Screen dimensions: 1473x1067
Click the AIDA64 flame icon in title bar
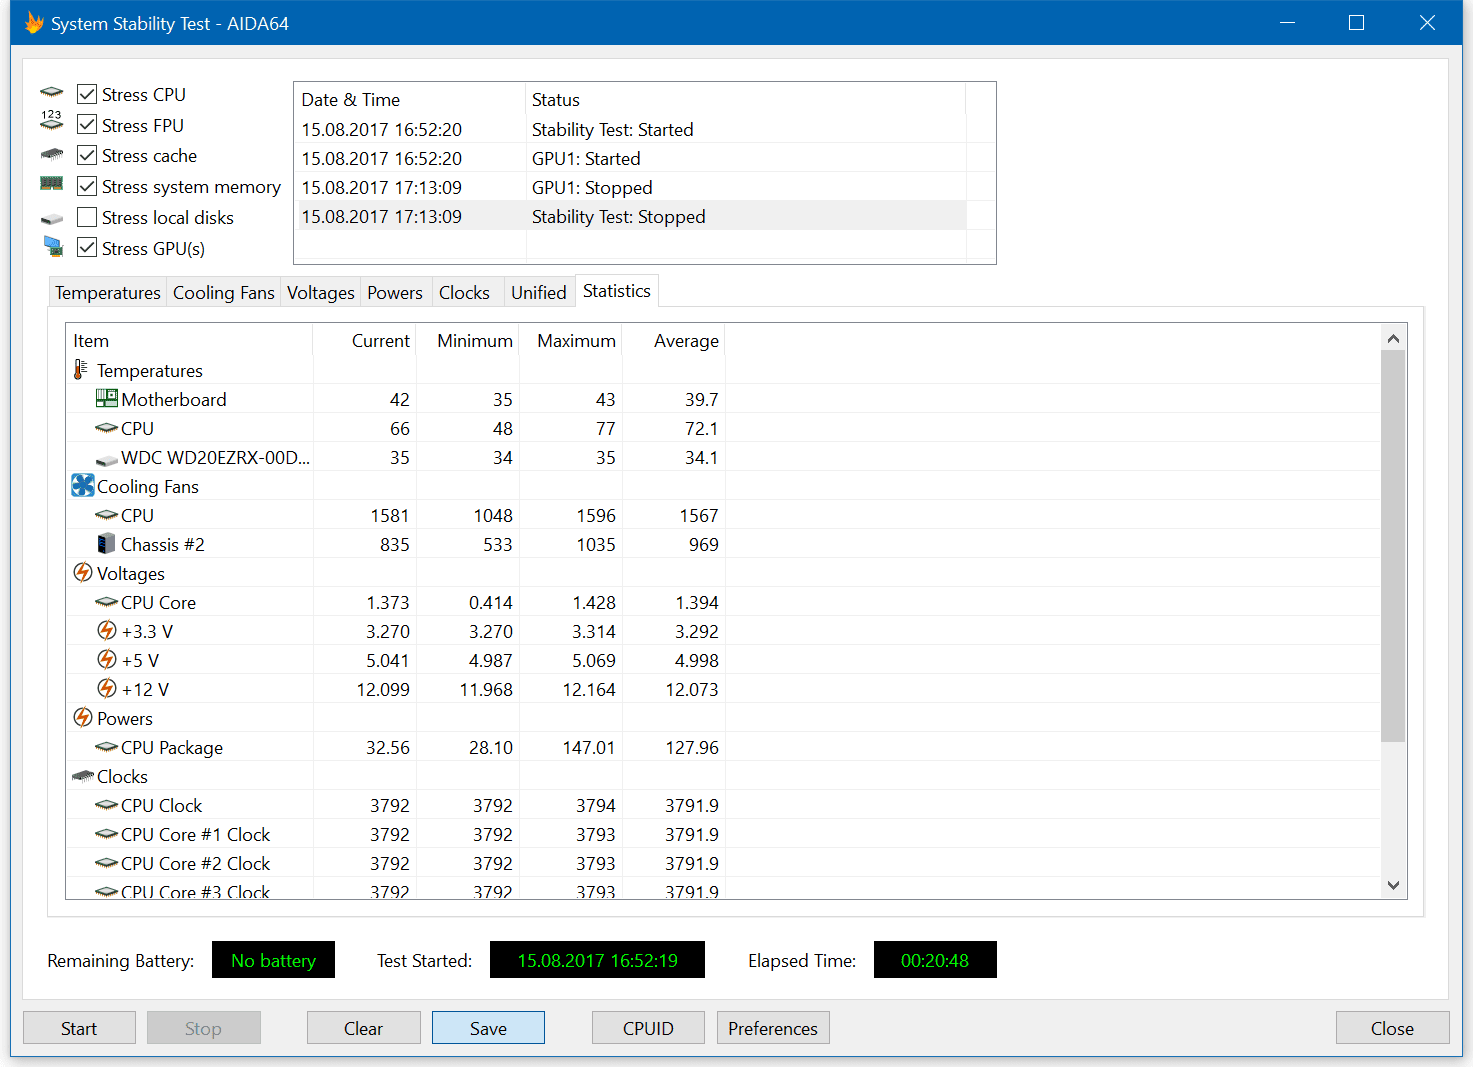click(x=35, y=22)
